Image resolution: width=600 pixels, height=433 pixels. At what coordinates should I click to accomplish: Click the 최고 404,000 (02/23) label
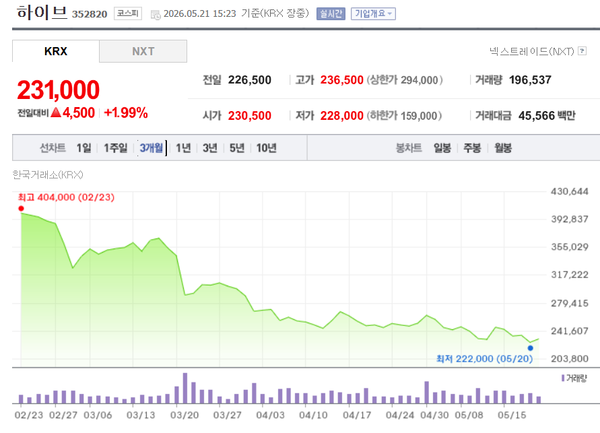(x=66, y=197)
